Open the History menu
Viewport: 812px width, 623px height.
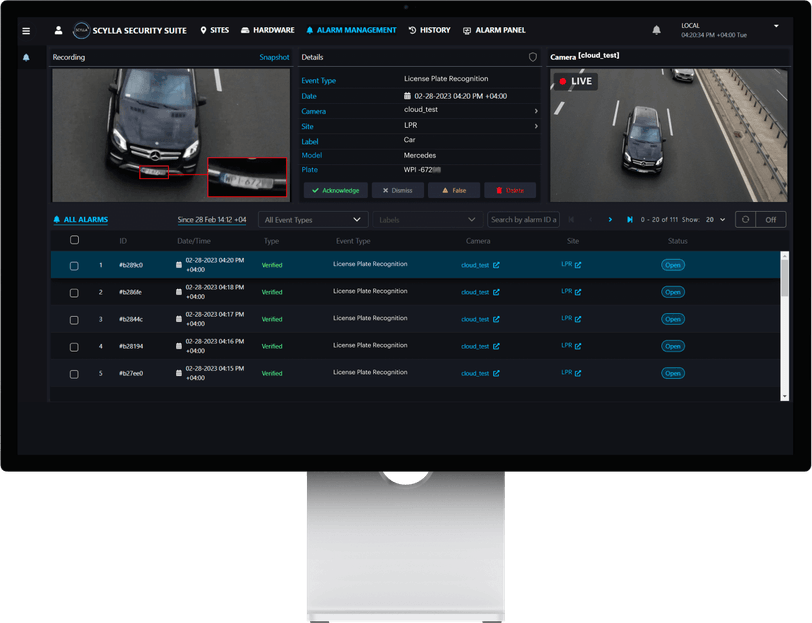429,31
